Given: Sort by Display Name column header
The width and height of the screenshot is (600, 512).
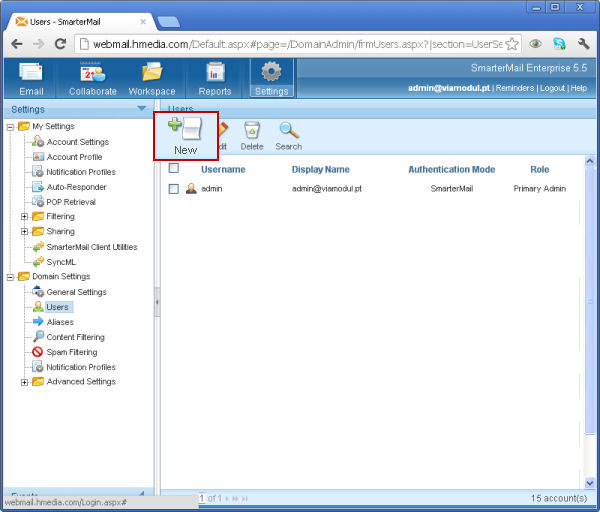Looking at the screenshot, I should tap(321, 170).
